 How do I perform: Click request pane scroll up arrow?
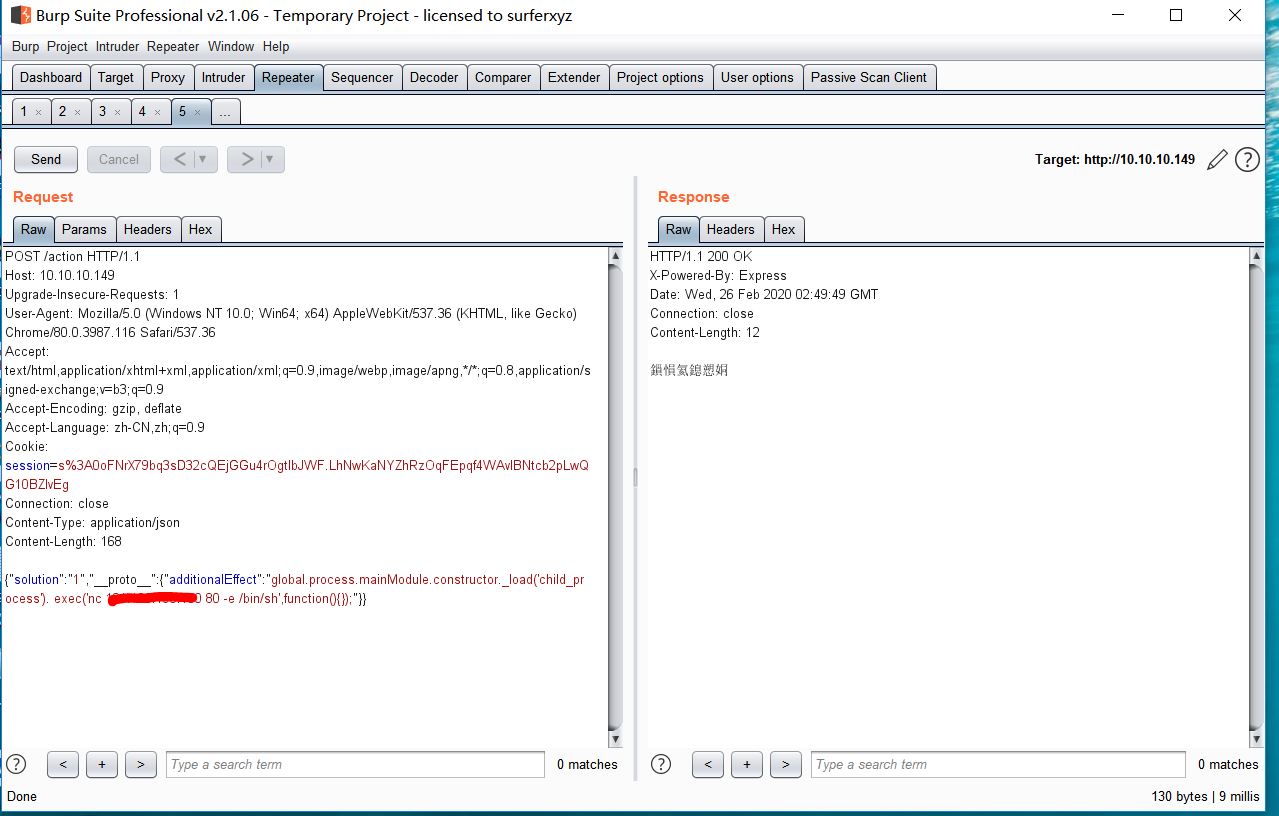coord(615,257)
